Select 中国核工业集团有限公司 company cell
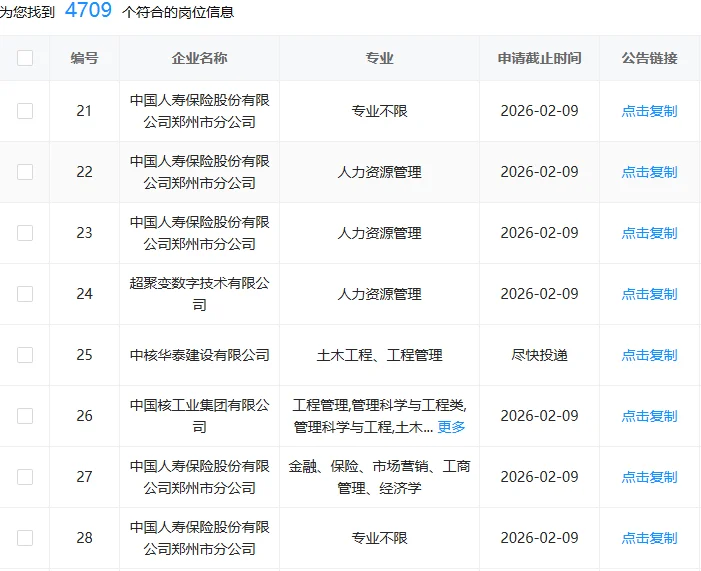701x571 pixels. click(x=199, y=416)
